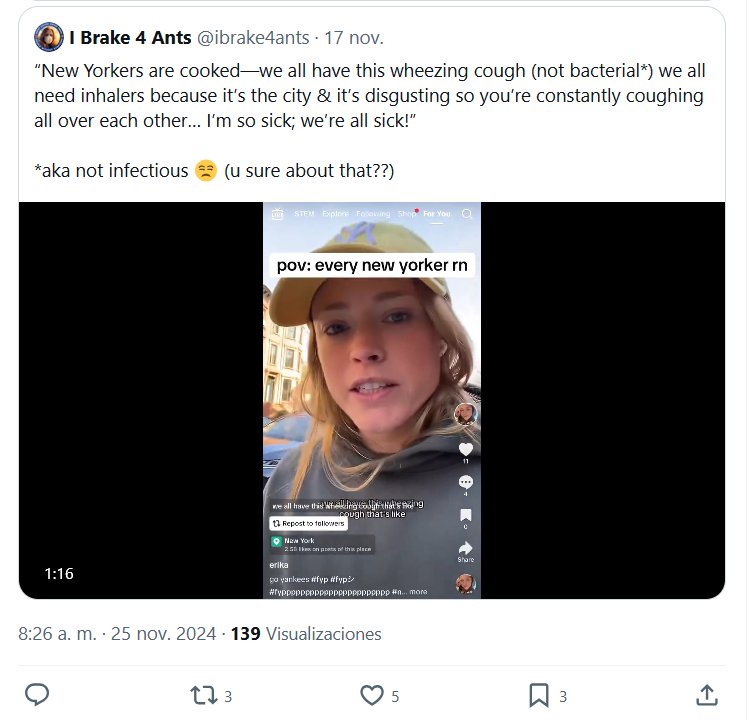Open the @ibrake4ants handle link
Image resolution: width=752 pixels, height=720 pixels.
coord(253,38)
